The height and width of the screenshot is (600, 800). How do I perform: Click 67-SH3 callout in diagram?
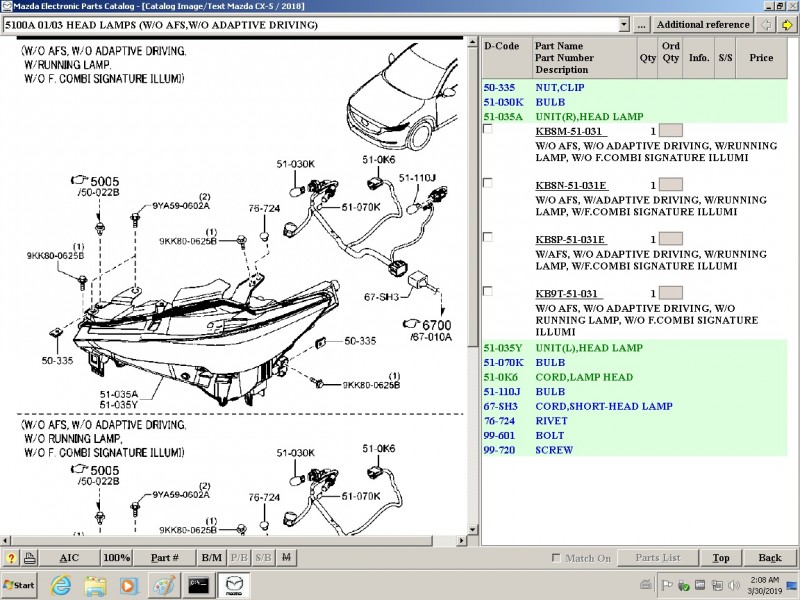381,296
